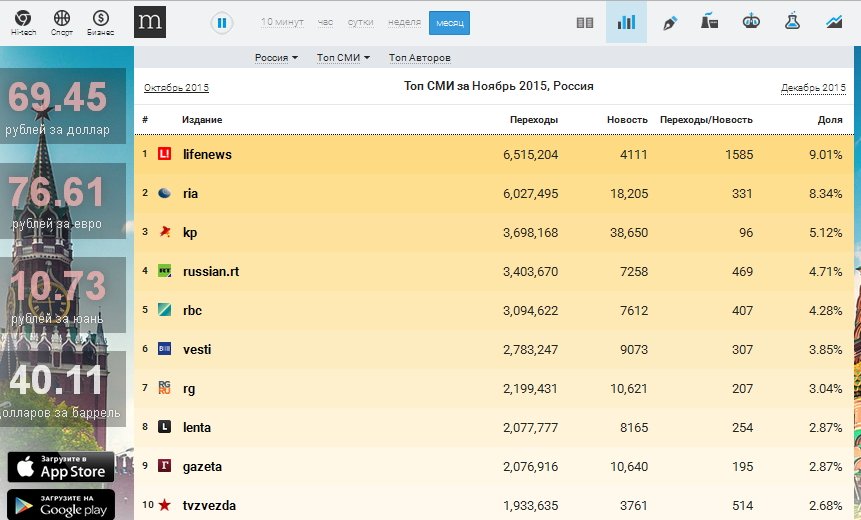861x520 pixels.
Task: Open the rg publication
Action: [x=188, y=389]
